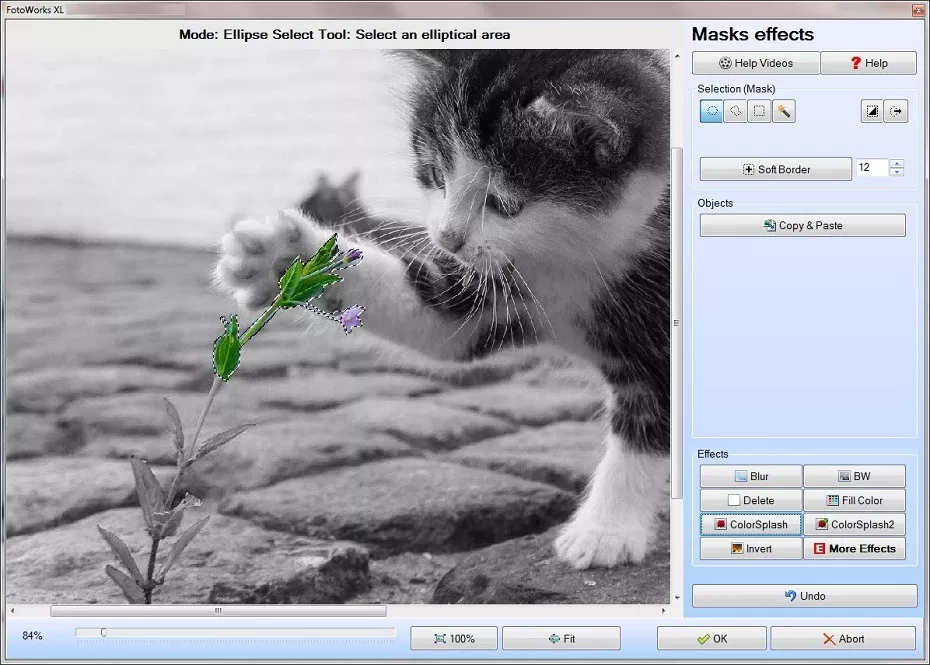Select the Magic Wand tool
The width and height of the screenshot is (930, 665).
point(784,112)
